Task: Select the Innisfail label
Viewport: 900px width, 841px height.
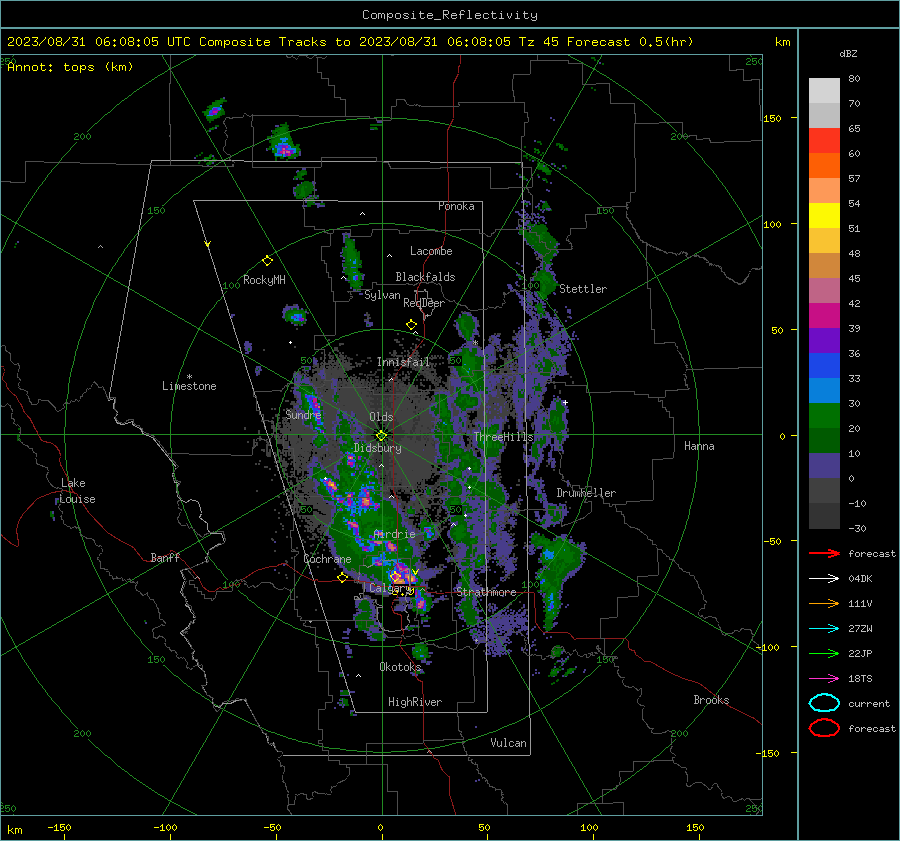Action: click(x=403, y=362)
